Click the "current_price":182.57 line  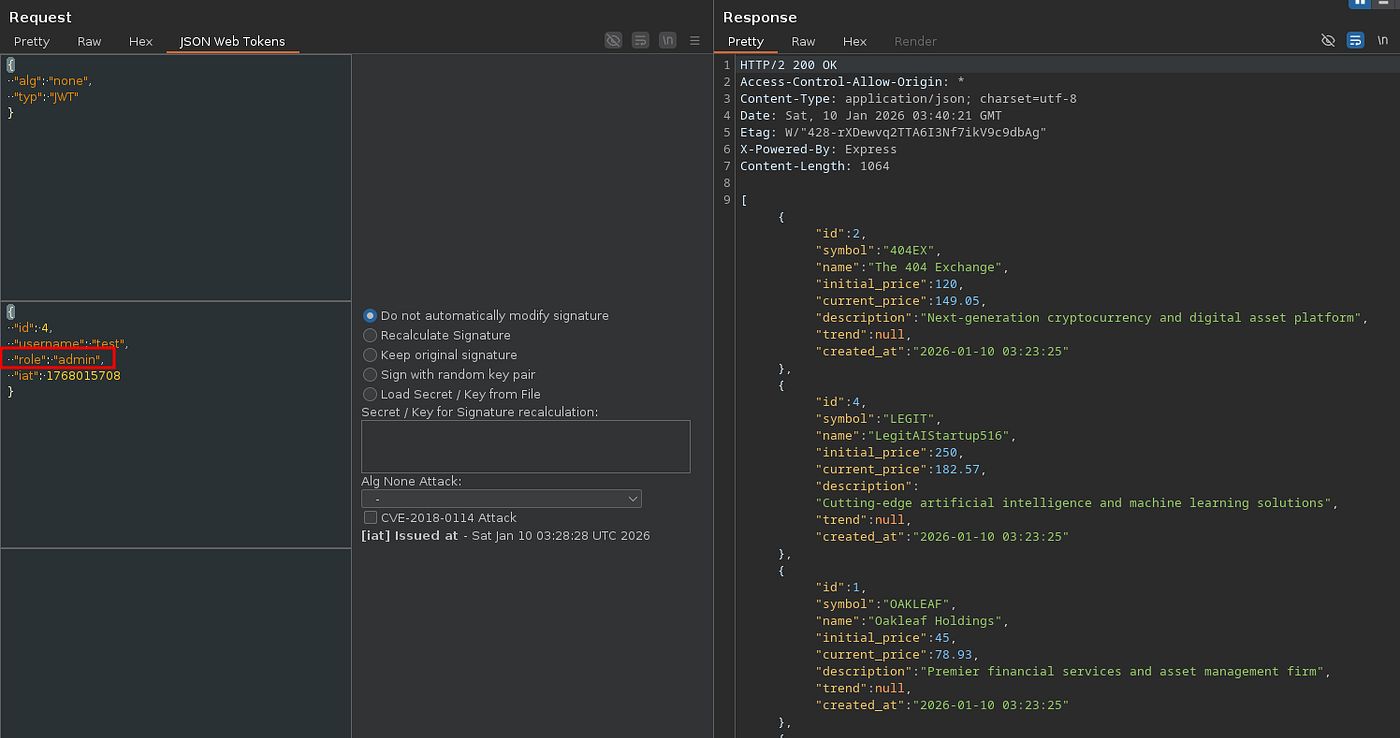point(900,469)
